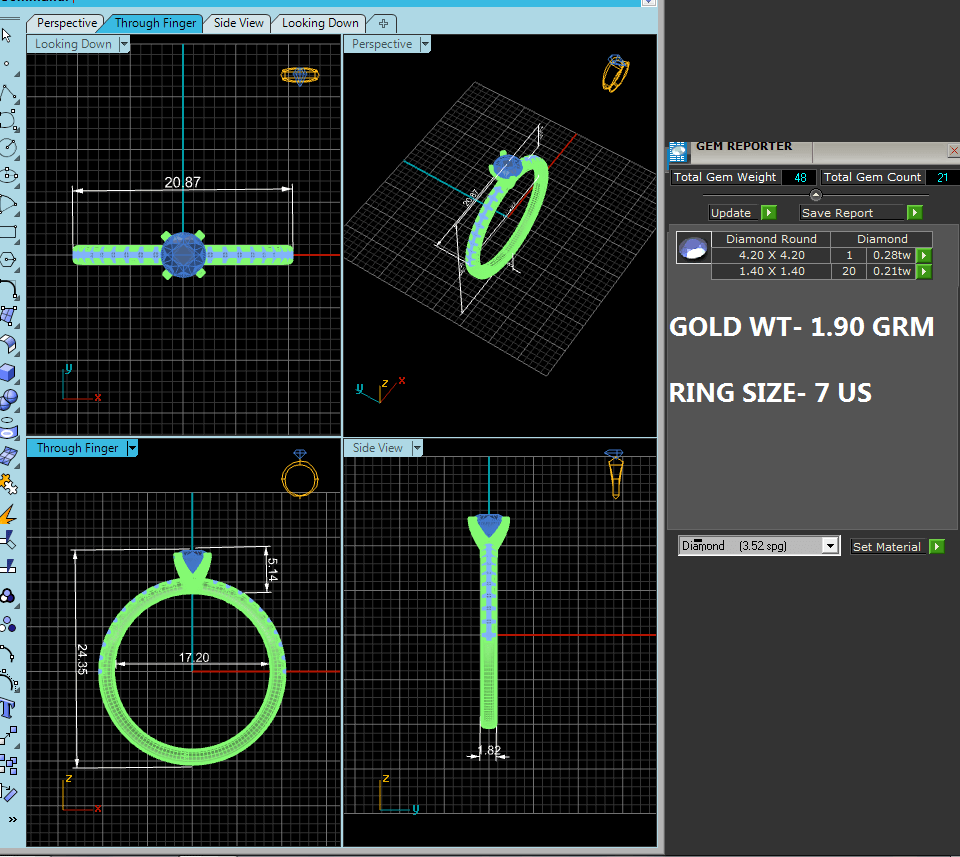Select the arrow pointer tool
Image resolution: width=960 pixels, height=857 pixels.
7,35
